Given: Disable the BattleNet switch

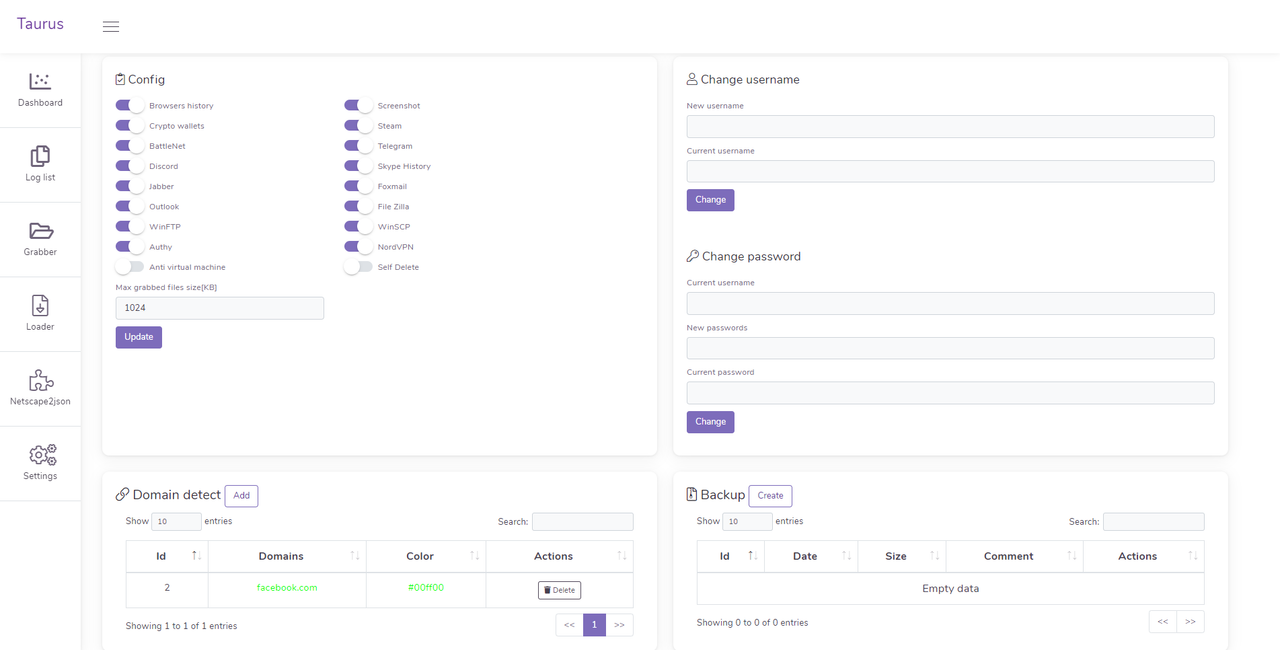Looking at the screenshot, I should tap(130, 146).
